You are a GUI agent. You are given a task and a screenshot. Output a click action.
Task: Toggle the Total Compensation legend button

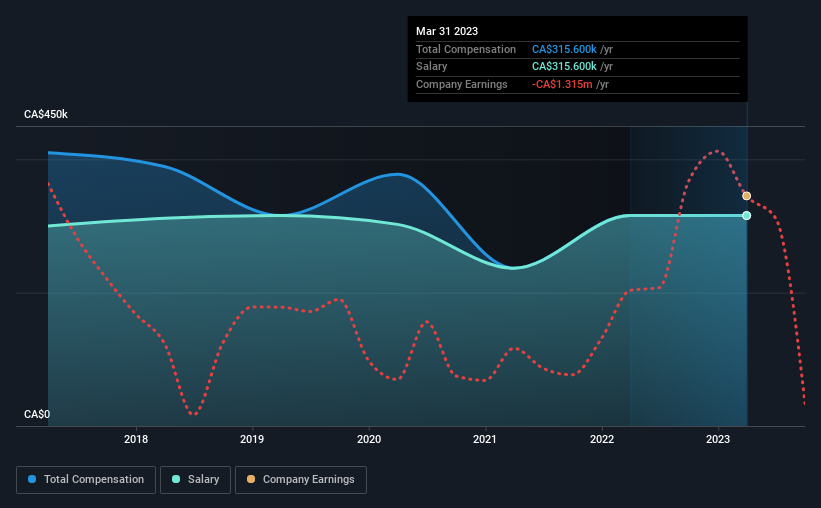(86, 480)
